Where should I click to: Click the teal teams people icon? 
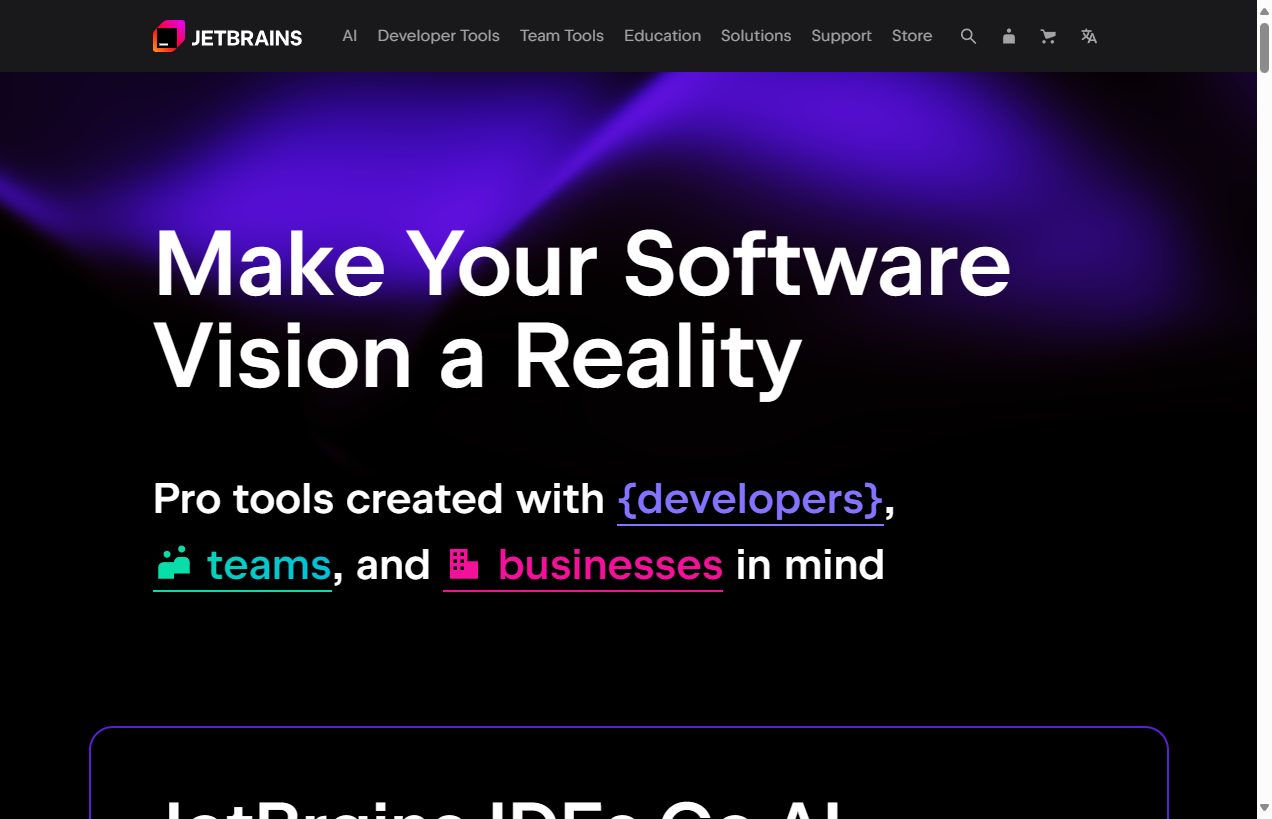point(174,563)
